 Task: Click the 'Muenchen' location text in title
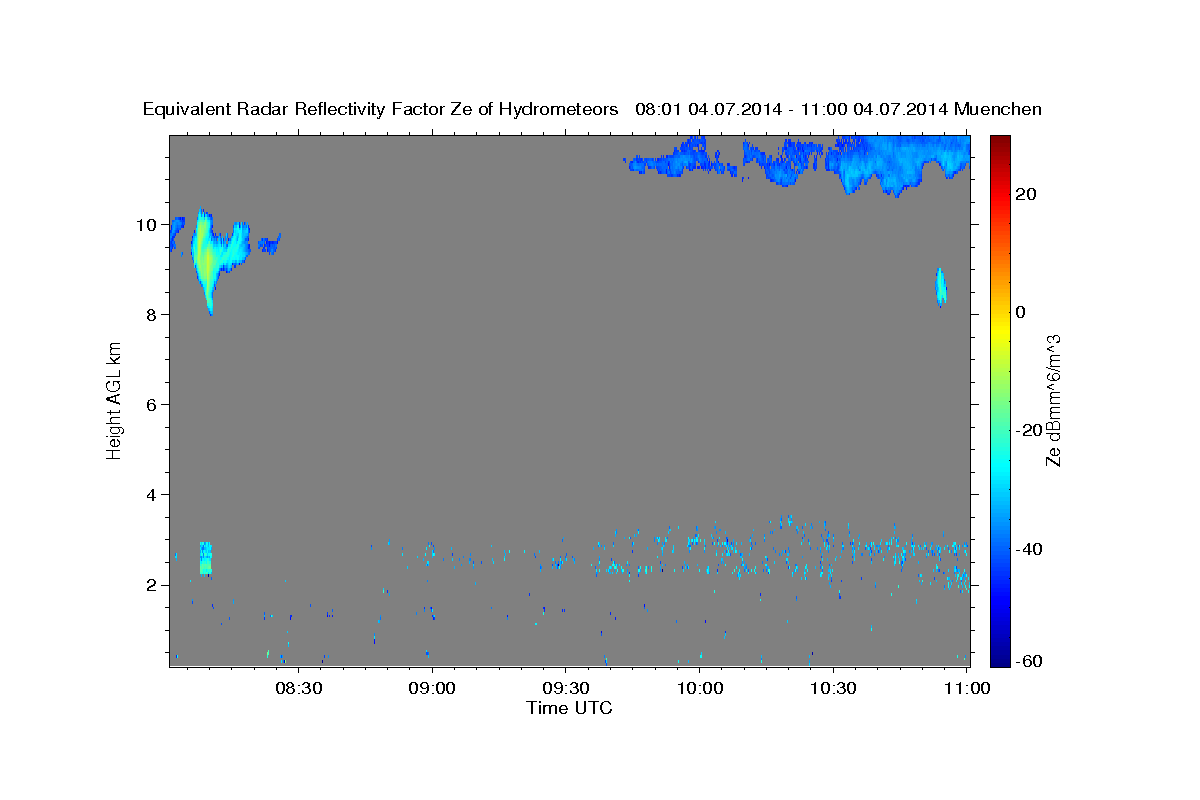998,110
